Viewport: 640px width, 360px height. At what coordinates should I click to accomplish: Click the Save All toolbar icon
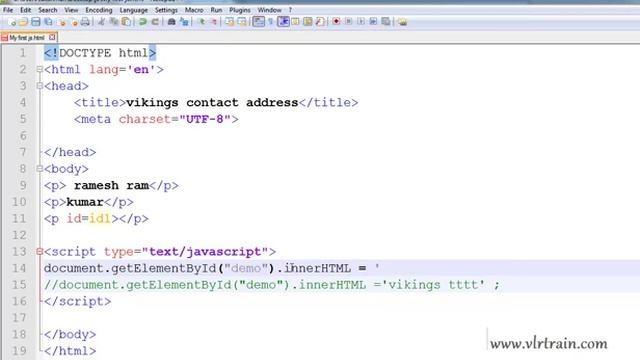coord(48,22)
